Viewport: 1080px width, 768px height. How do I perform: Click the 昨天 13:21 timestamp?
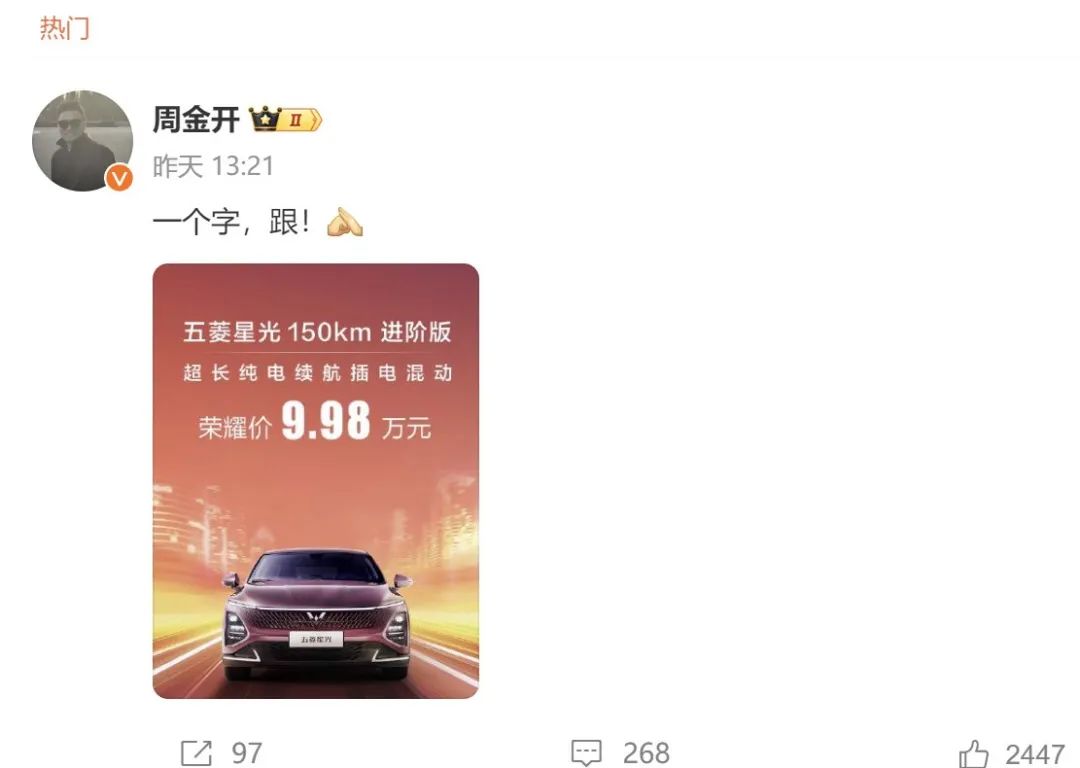[213, 166]
